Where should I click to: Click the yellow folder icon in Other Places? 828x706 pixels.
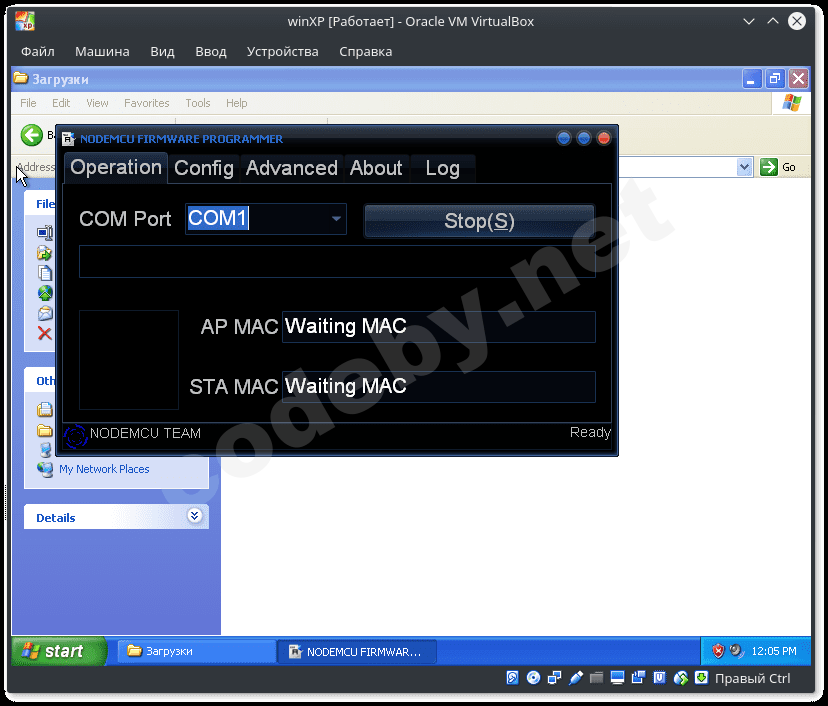(45, 430)
